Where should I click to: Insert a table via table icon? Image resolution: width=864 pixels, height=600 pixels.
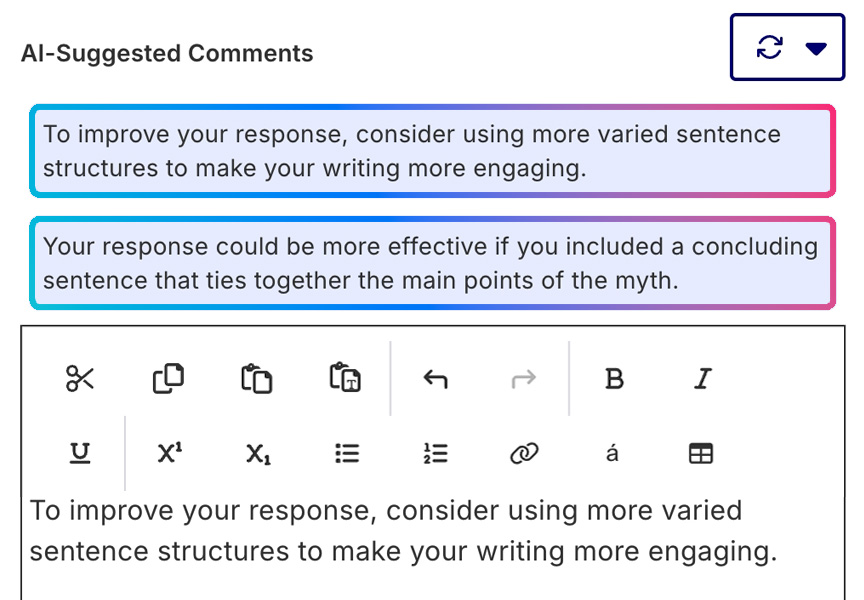coord(701,453)
